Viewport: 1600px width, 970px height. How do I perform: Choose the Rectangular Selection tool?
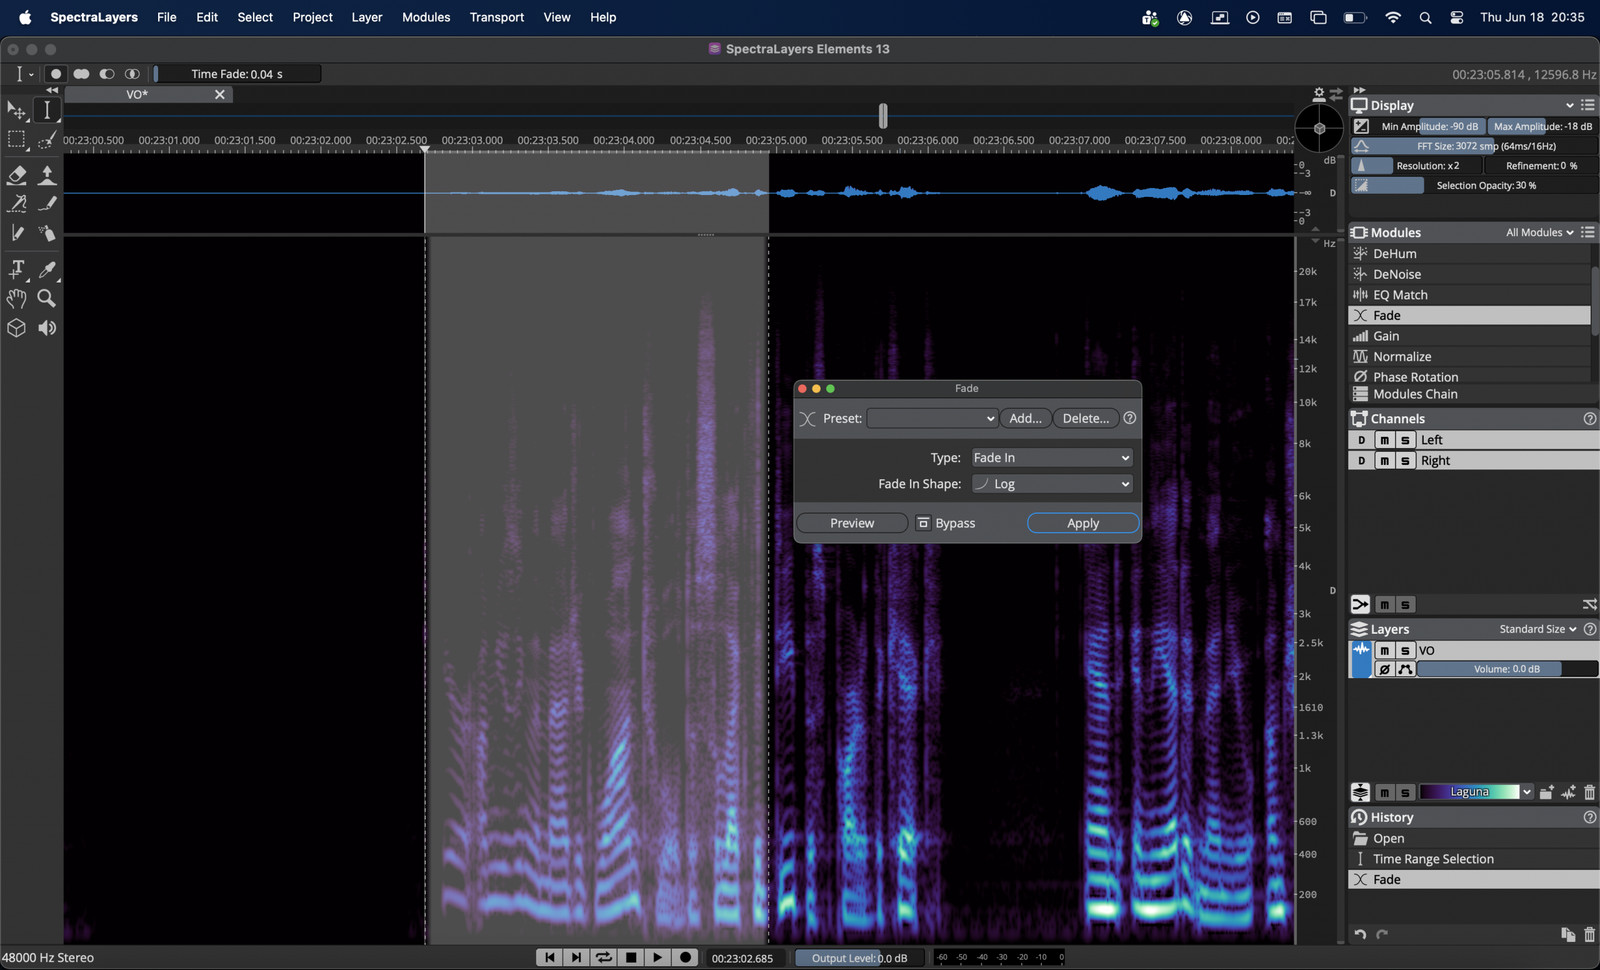(x=16, y=140)
